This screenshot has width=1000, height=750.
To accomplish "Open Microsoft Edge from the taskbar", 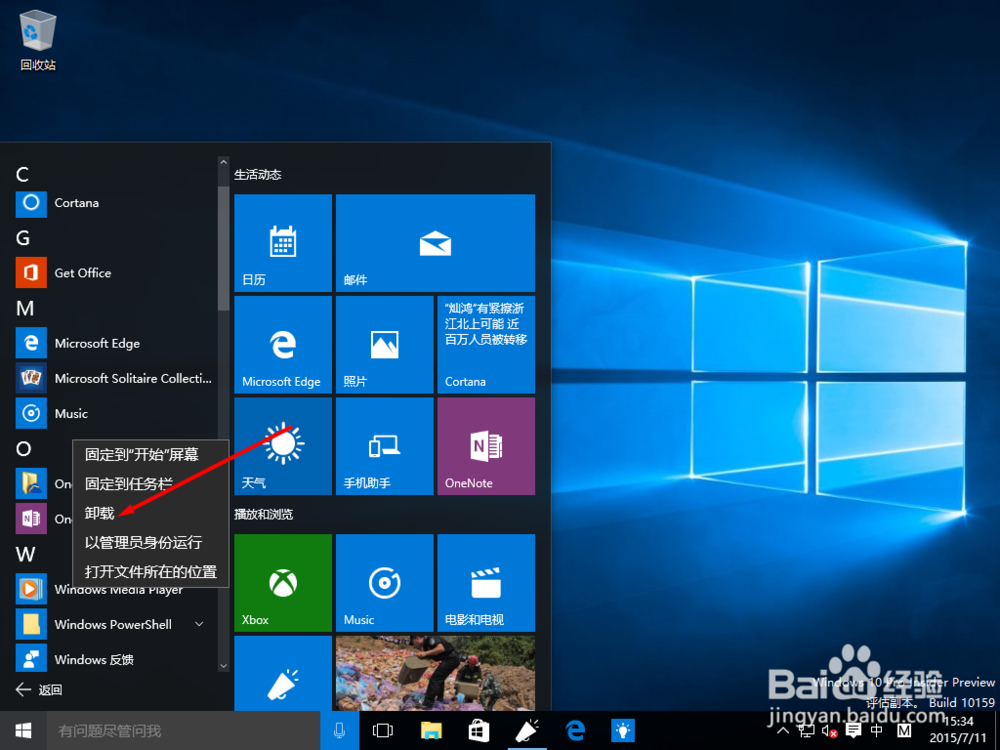I will (575, 730).
